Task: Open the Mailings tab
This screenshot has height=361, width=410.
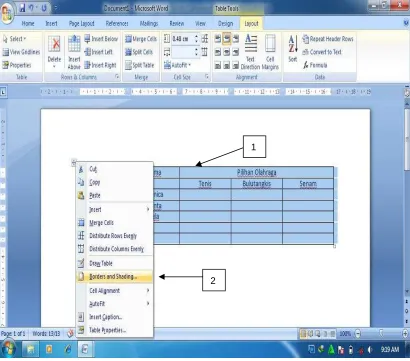Action: [x=149, y=24]
